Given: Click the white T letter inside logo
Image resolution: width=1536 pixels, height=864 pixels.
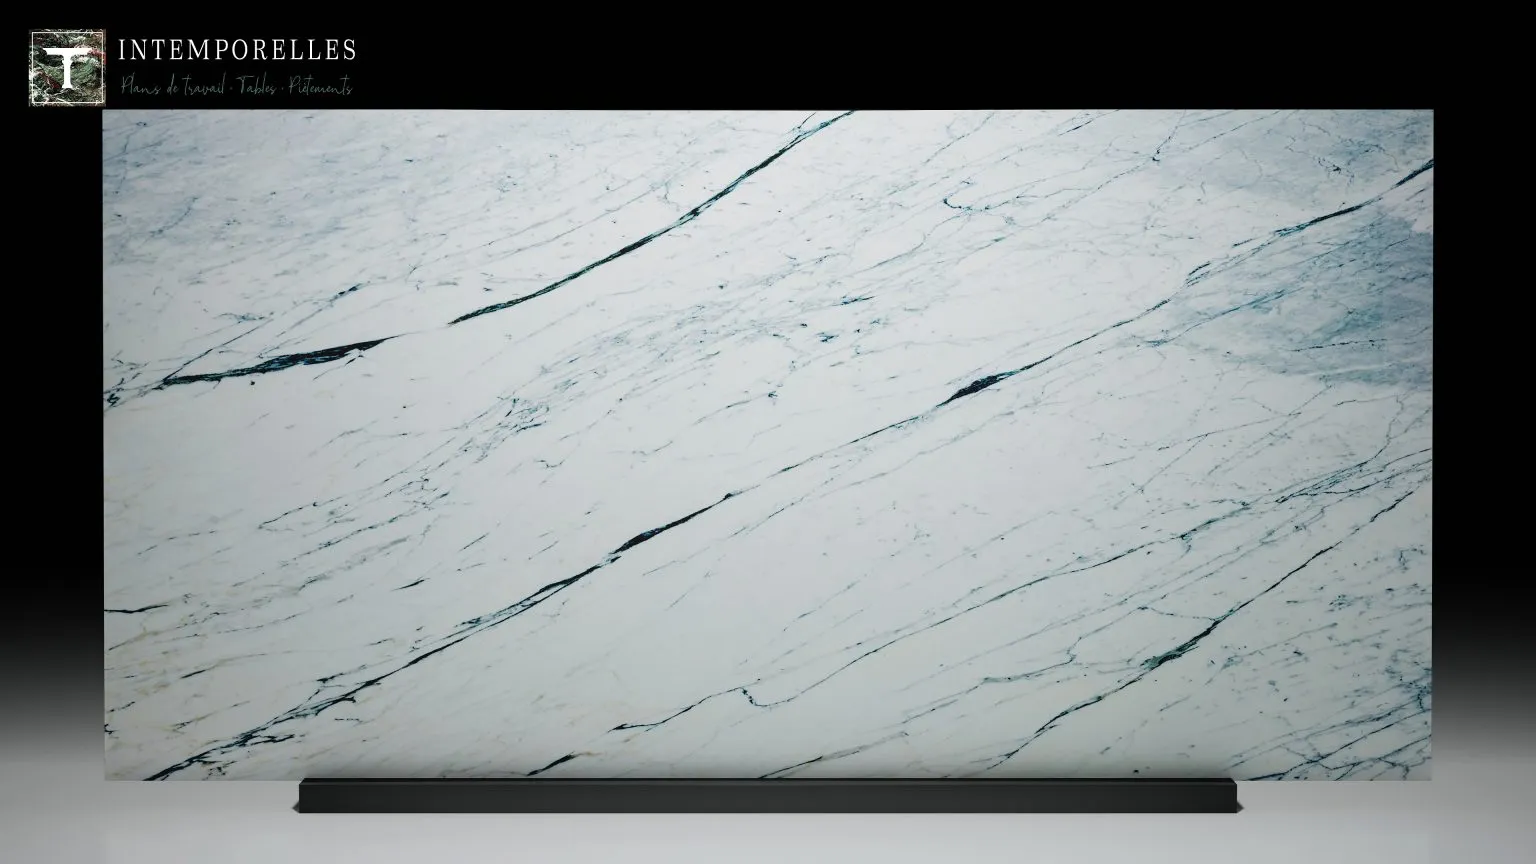Looking at the screenshot, I should coord(68,66).
